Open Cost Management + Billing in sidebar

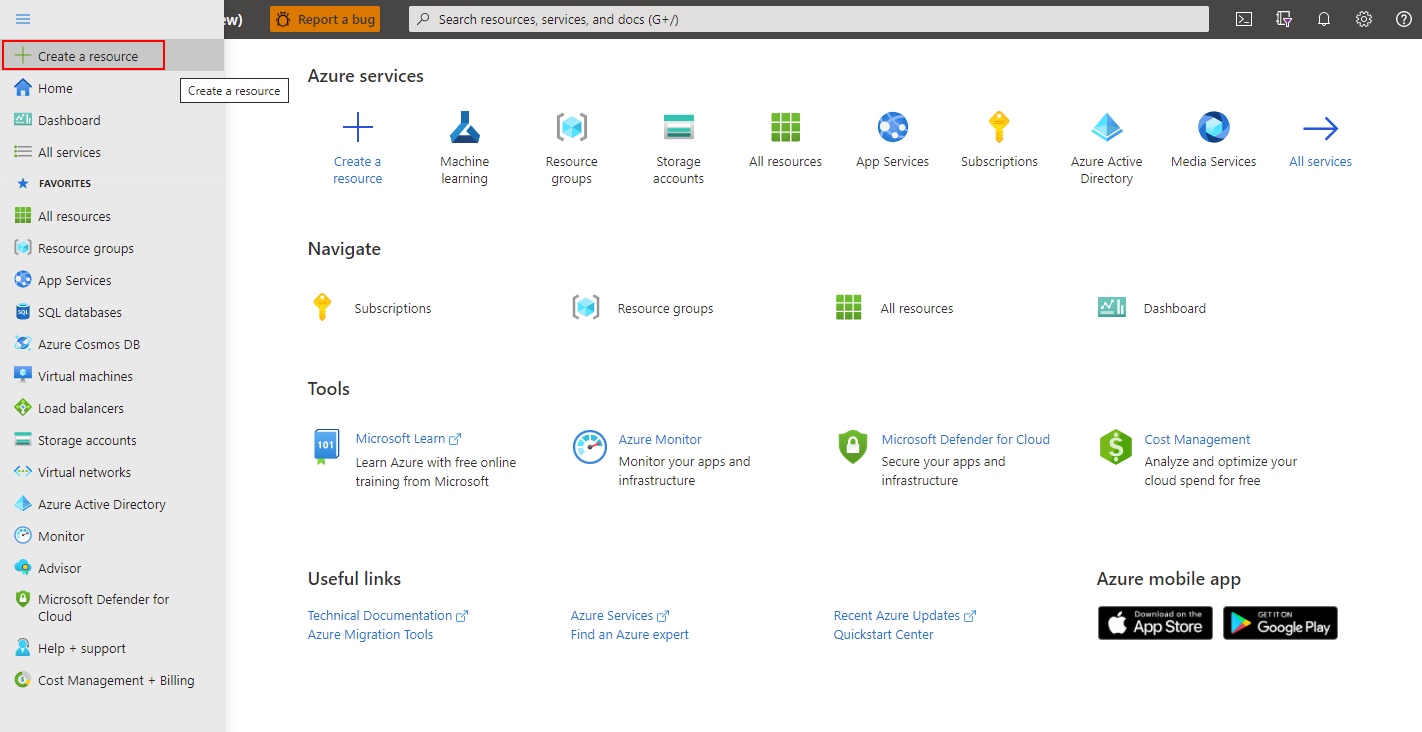coord(112,680)
